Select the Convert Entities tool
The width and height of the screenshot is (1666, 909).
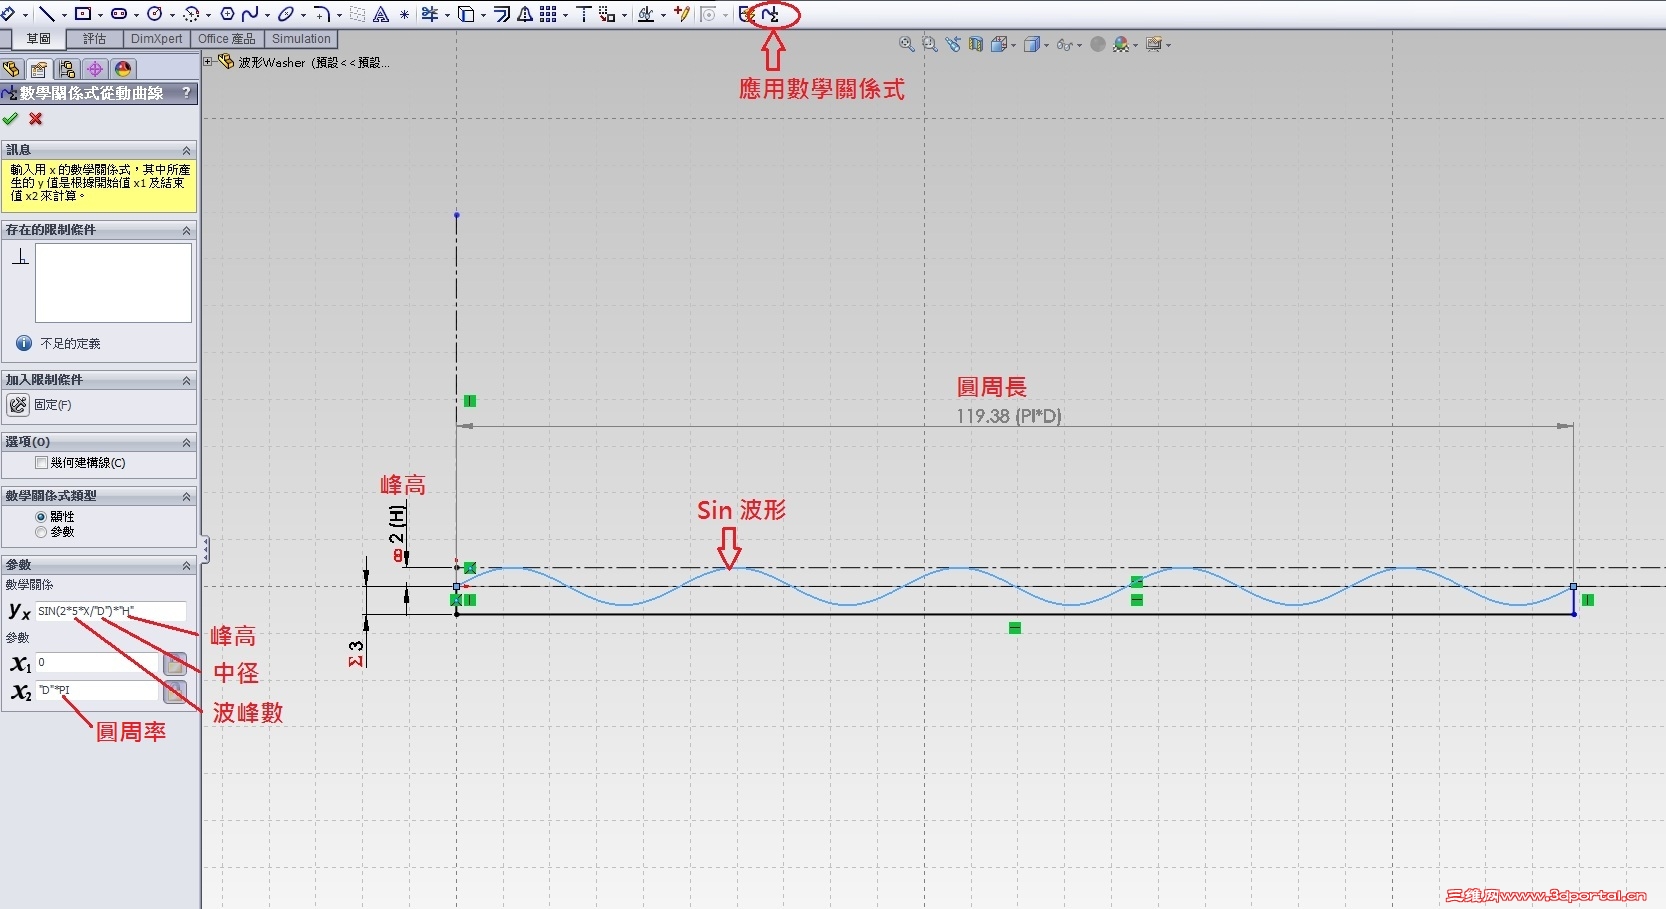pos(466,14)
